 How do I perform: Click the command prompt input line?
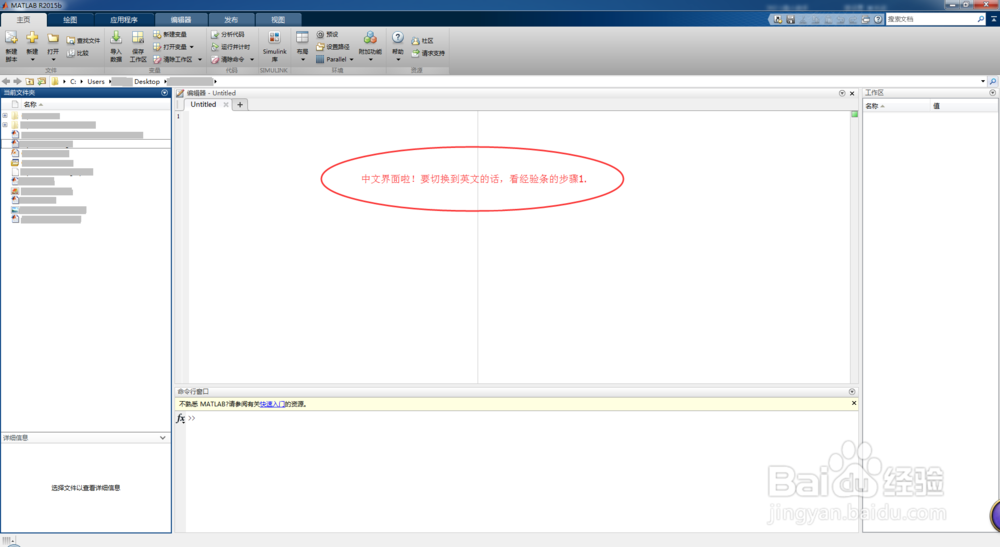pyautogui.click(x=523, y=418)
